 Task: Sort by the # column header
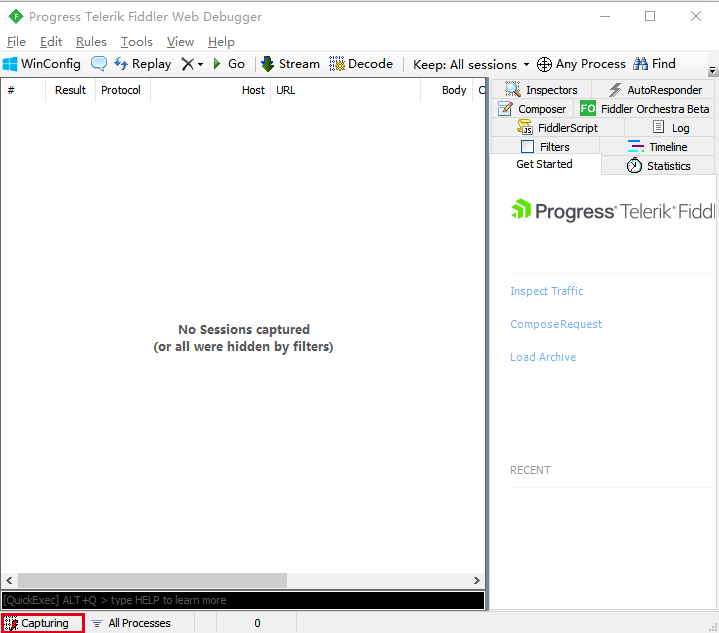(x=23, y=90)
